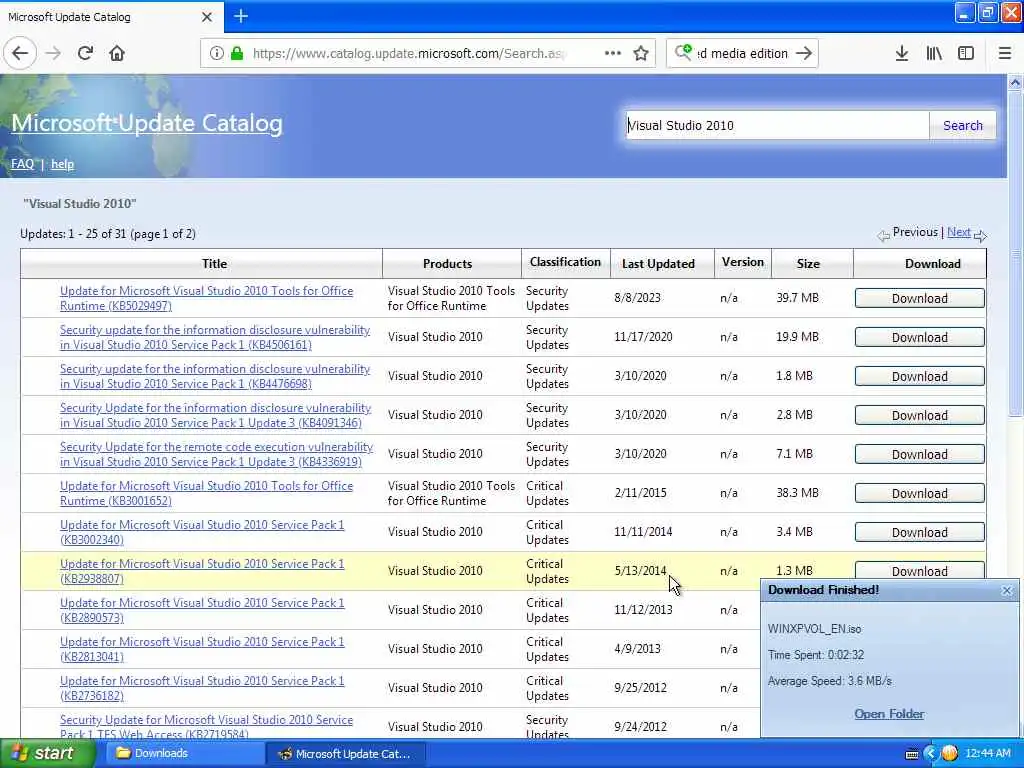Open KB2736182 Service Pack 1 link
The width and height of the screenshot is (1024, 768).
(202, 688)
